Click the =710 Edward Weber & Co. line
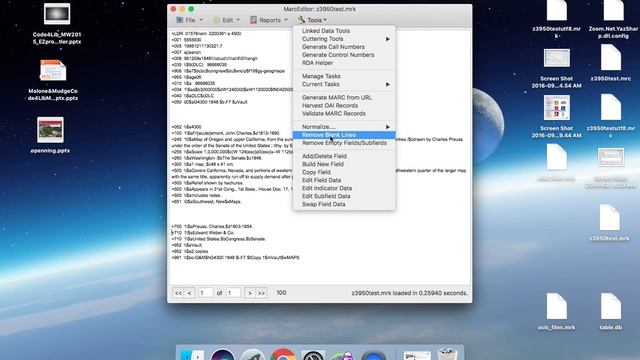Viewport: 640px width, 360px height. 203,233
